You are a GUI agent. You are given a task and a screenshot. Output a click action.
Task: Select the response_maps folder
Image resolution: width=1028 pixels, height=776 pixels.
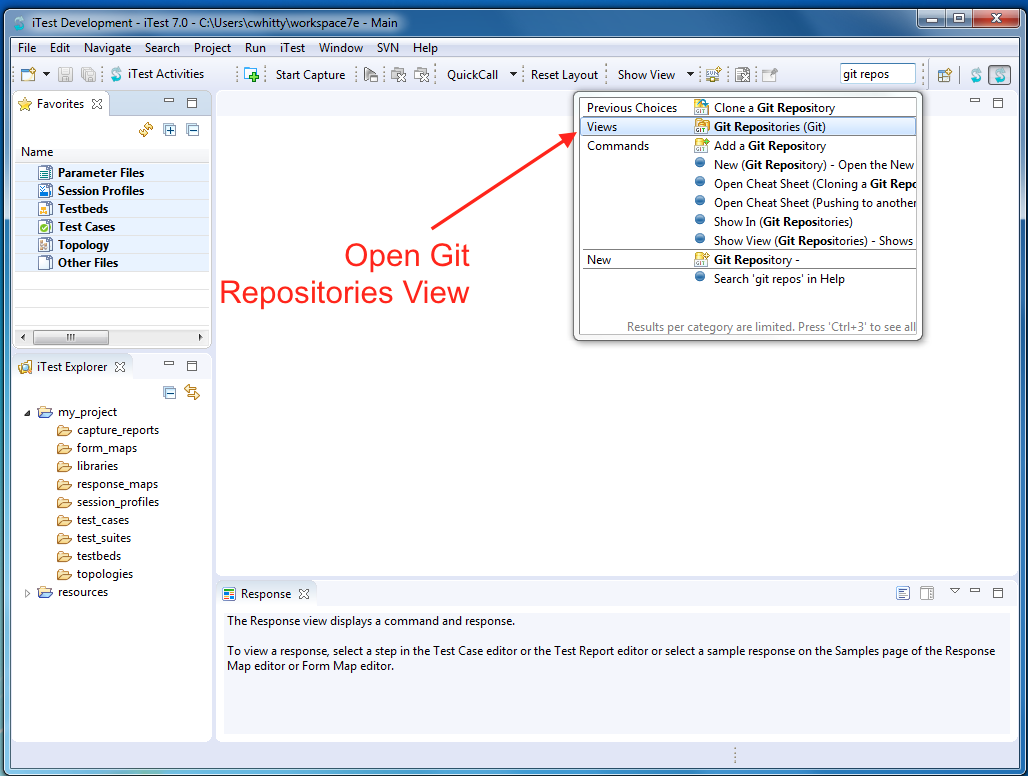pyautogui.click(x=108, y=484)
